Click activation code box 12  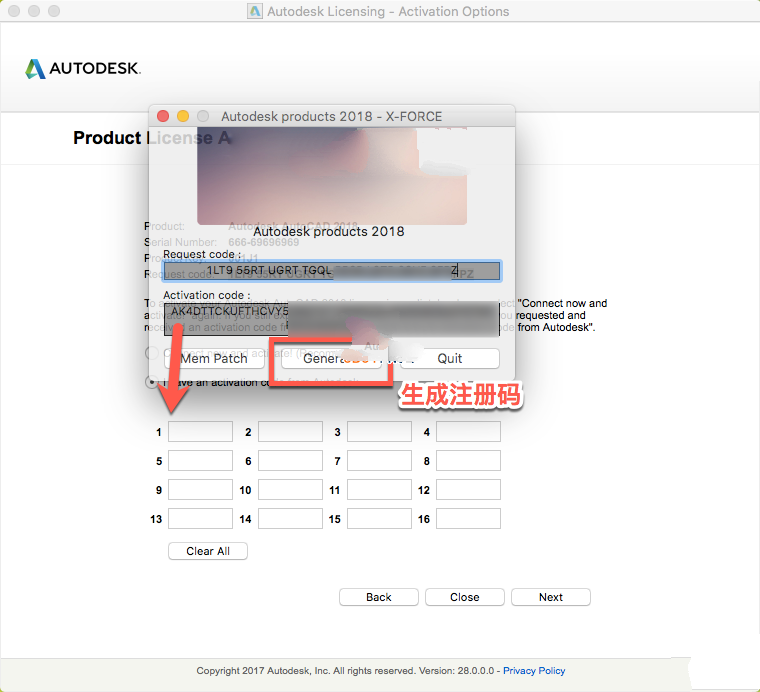[x=468, y=490]
